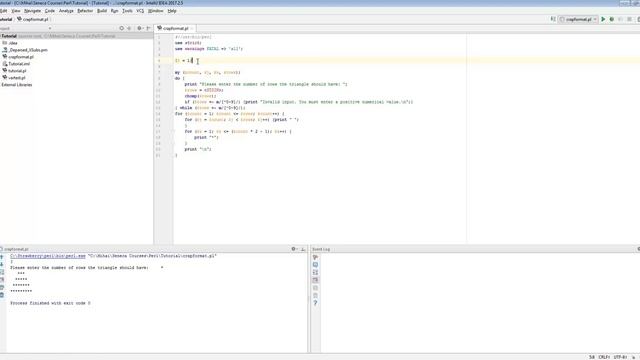Screen dimensions: 640x360
Task: Open the Refactor menu
Action: pos(85,11)
